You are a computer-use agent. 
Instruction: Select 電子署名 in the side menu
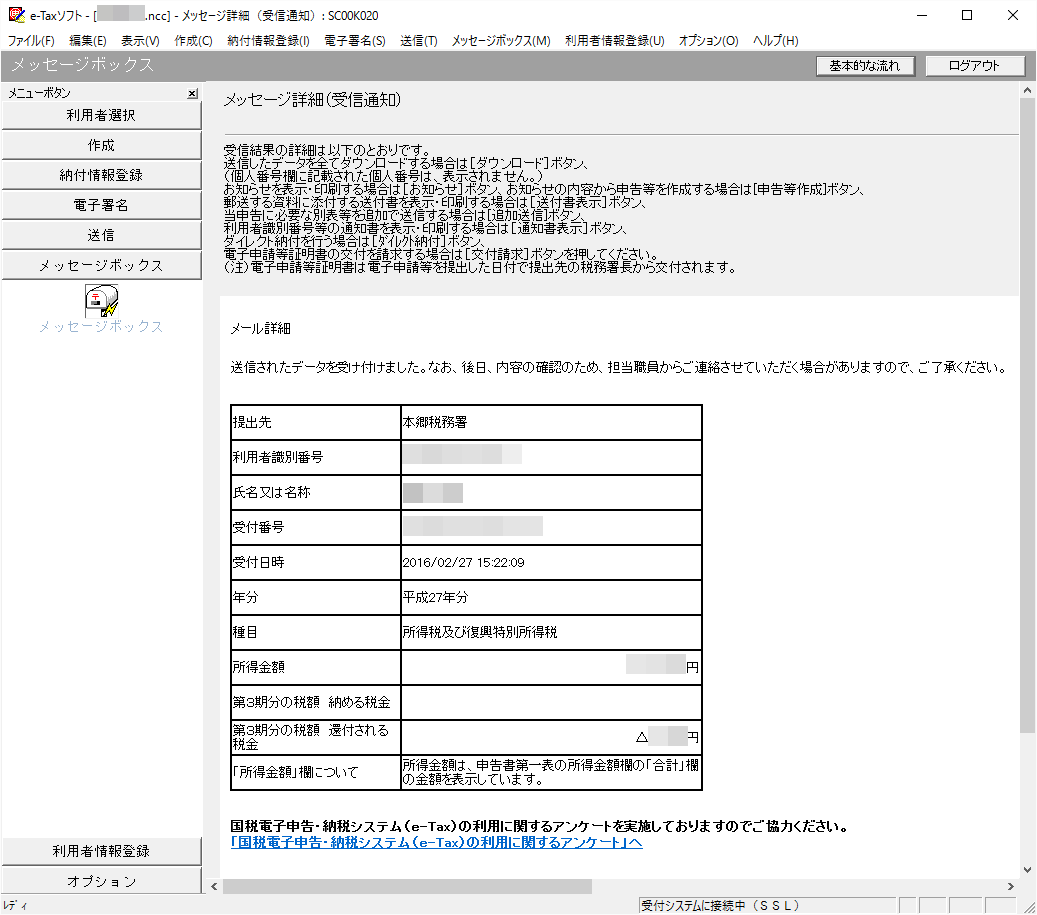click(x=101, y=205)
